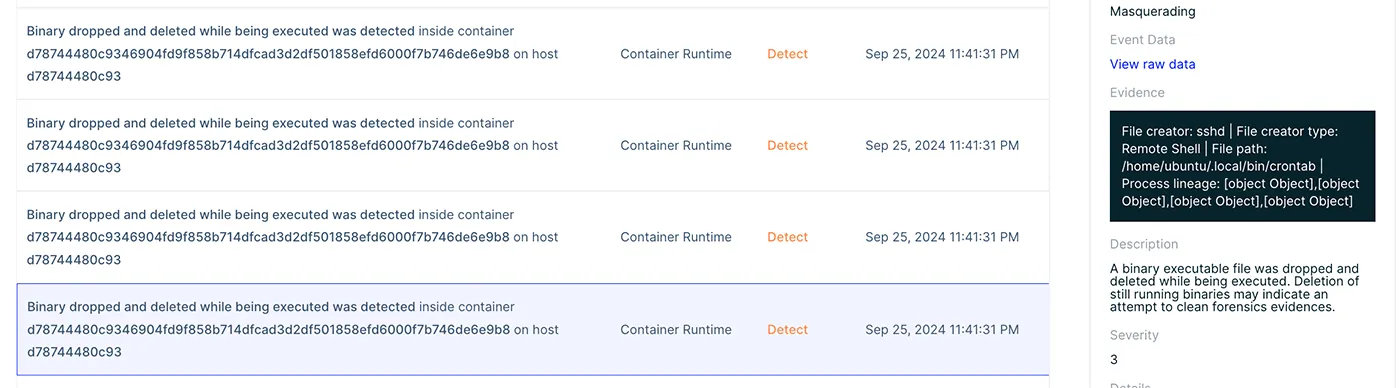This screenshot has height=388, width=1400.
Task: Select the topmost binary dropped event description
Action: [292, 54]
